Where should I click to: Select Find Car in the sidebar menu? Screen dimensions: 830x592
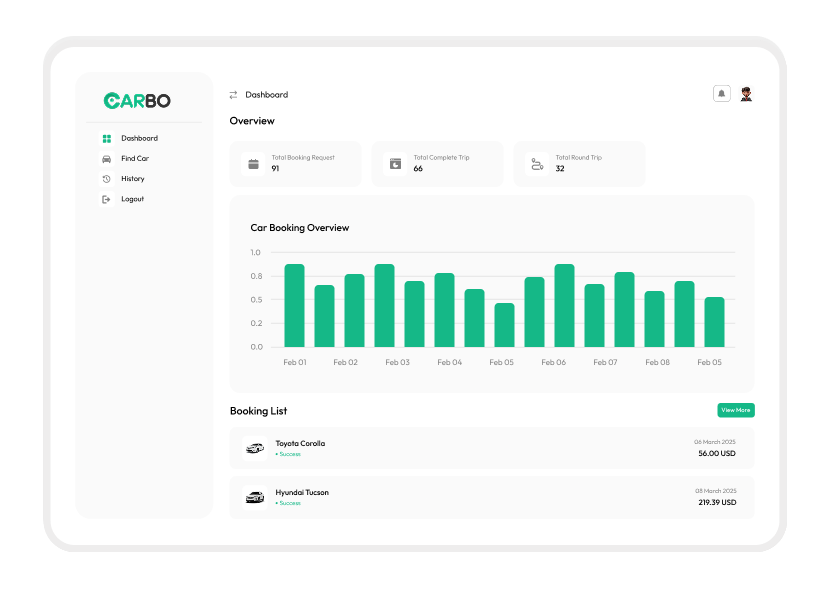coord(135,159)
